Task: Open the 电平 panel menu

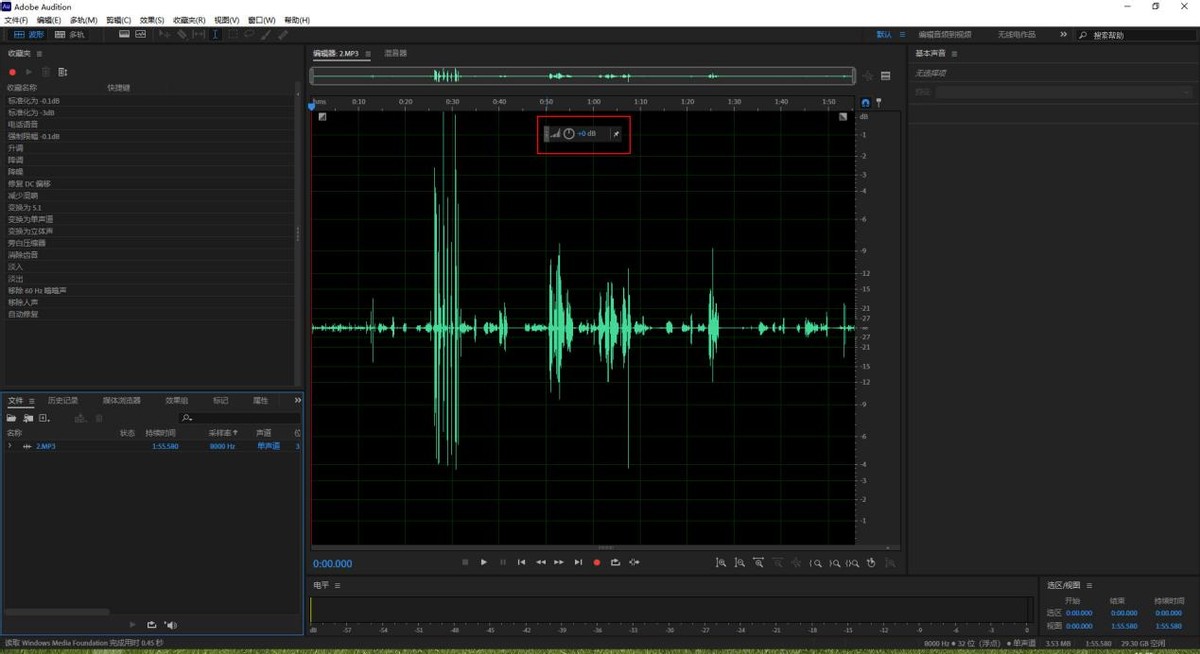Action: [x=337, y=586]
